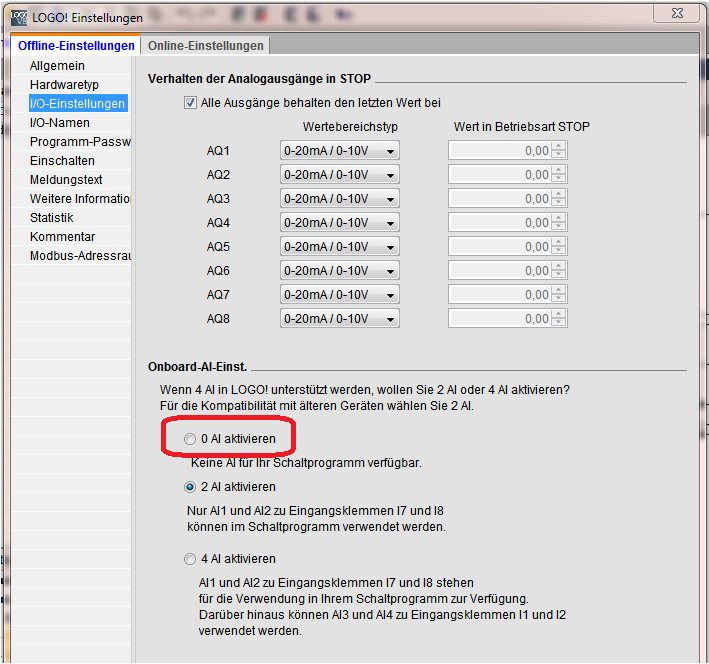Open the AQ5 Wertebereichstyp dropdown

340,247
